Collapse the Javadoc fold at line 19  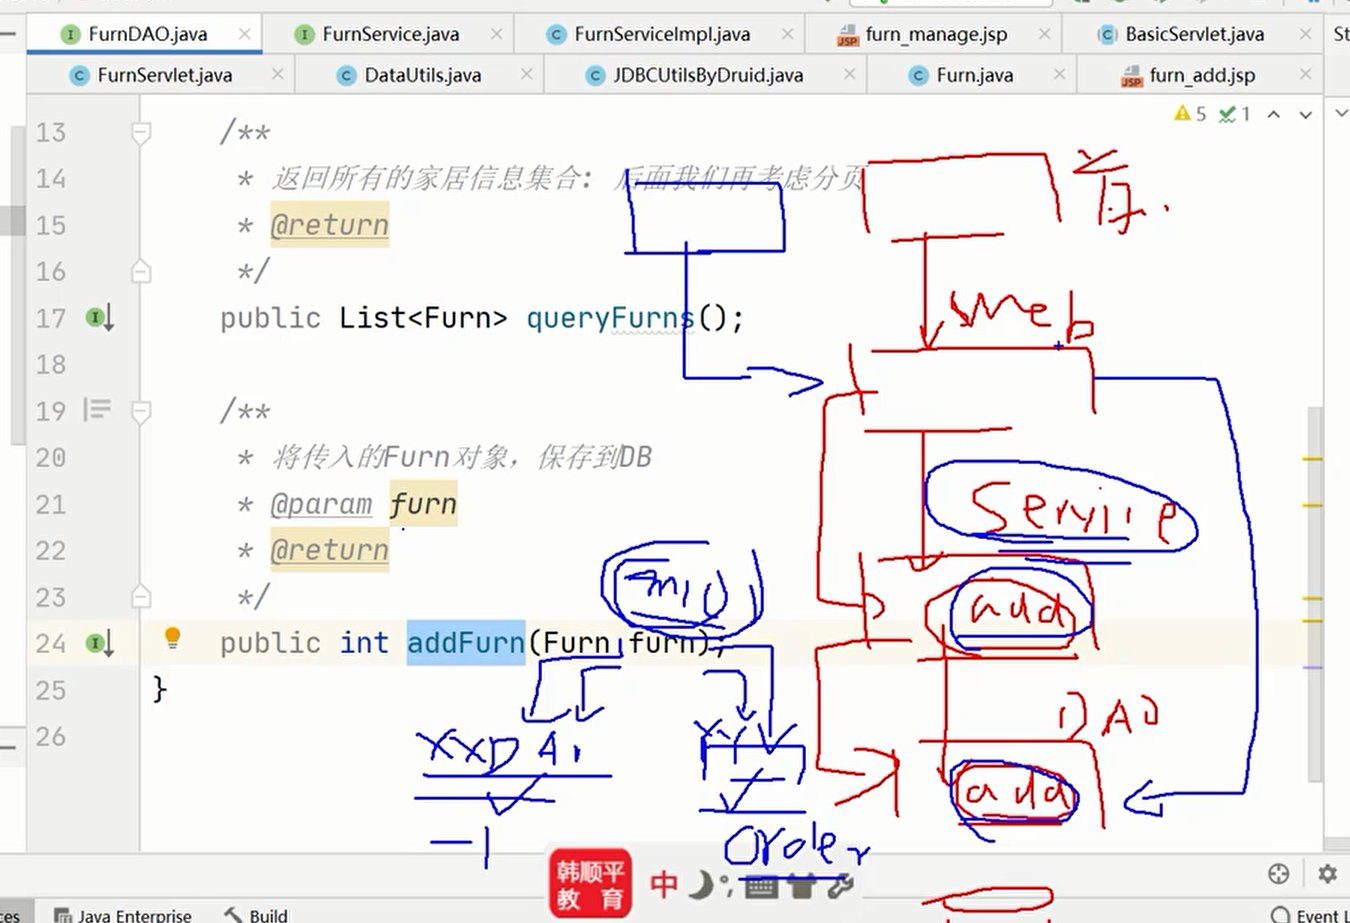pos(141,410)
